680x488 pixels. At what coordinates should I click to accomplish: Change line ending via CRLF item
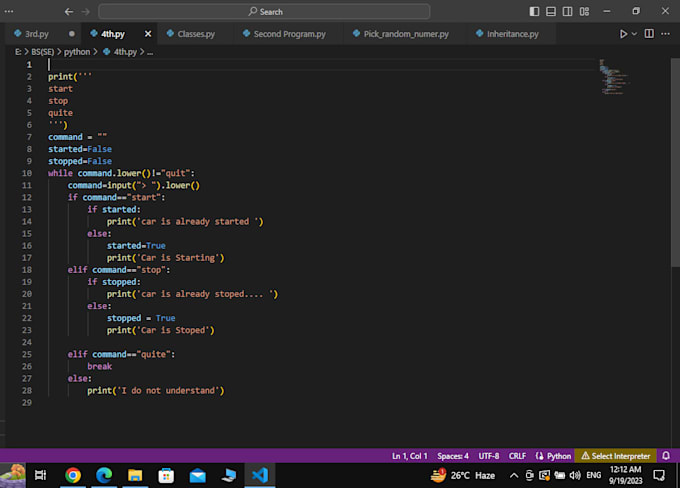click(x=517, y=456)
